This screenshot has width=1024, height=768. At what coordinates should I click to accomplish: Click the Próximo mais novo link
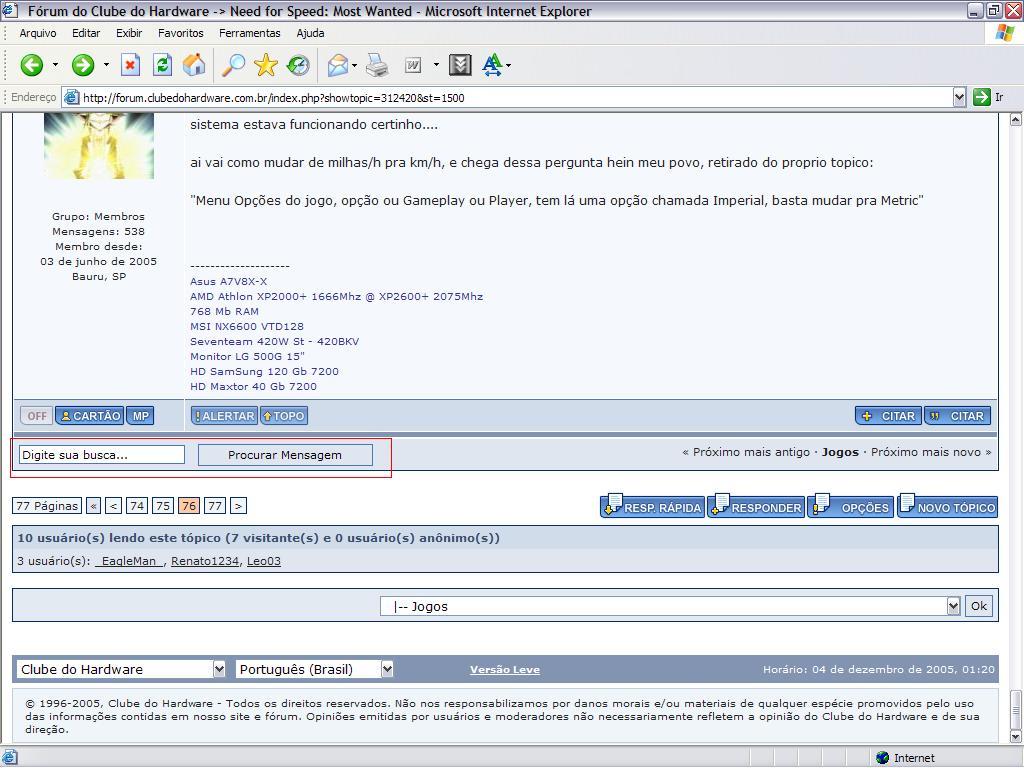(x=925, y=452)
